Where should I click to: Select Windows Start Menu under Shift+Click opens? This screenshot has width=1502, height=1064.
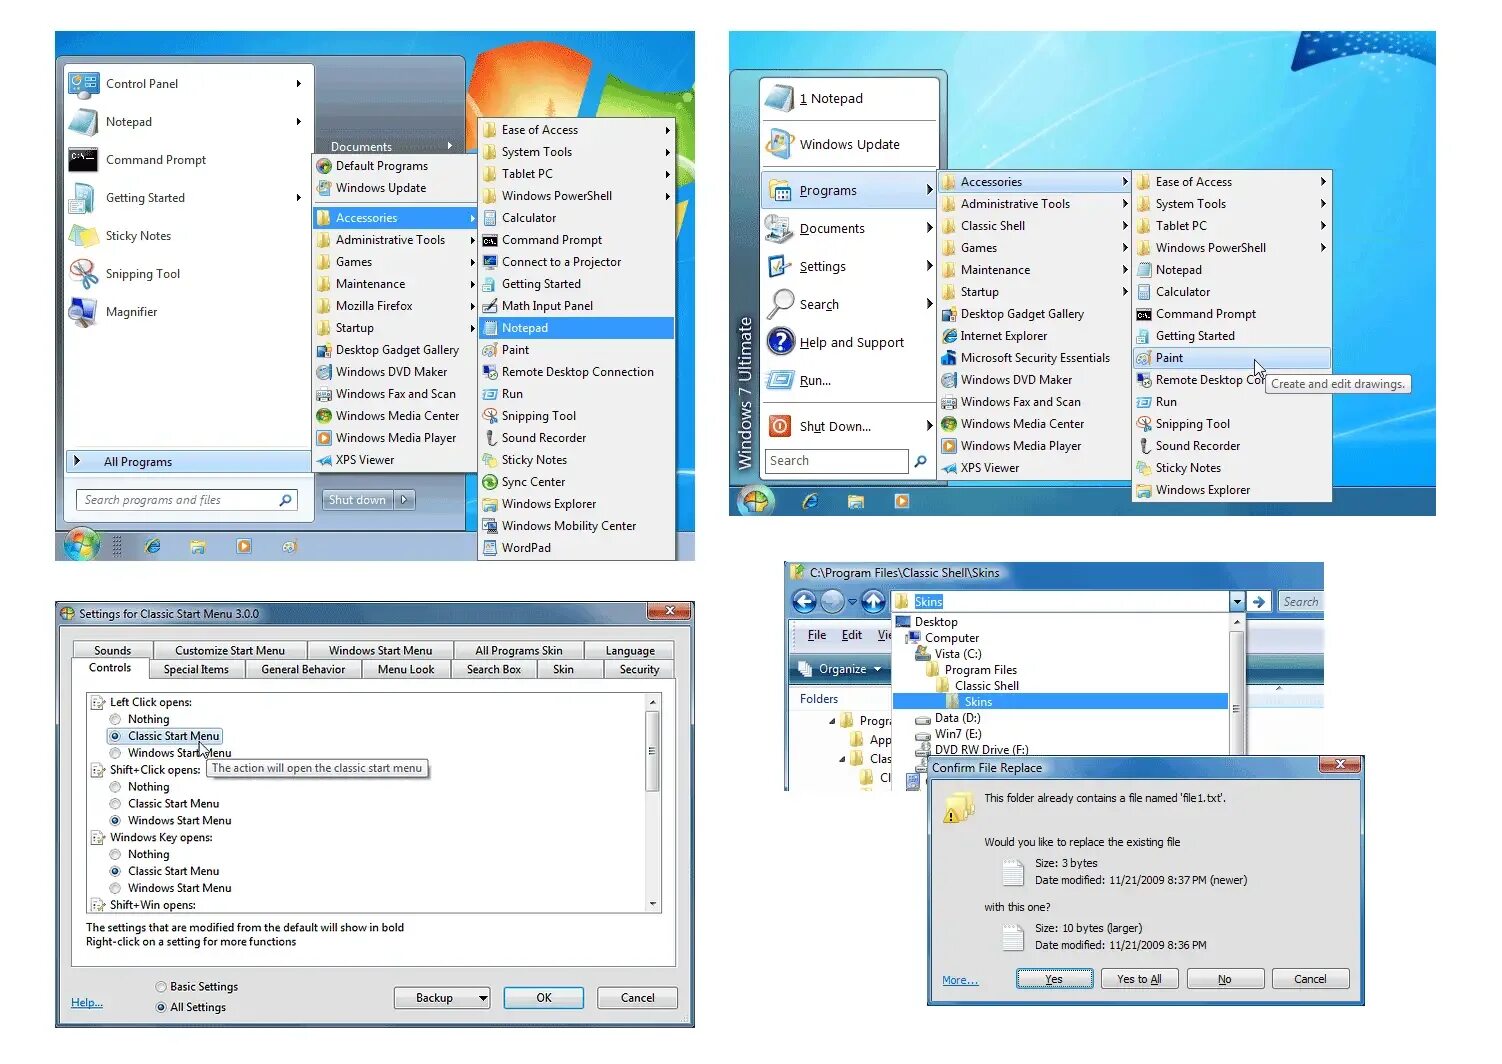(x=116, y=821)
